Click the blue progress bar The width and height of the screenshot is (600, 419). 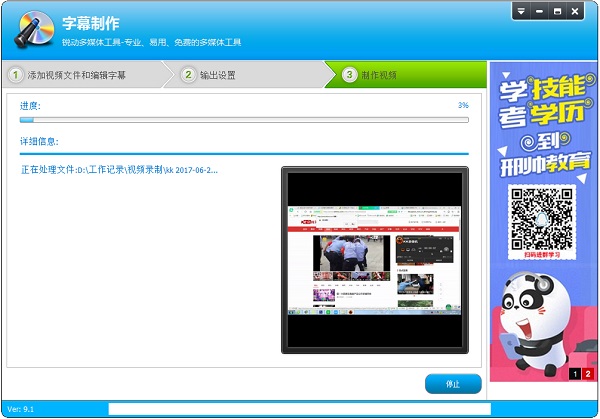tap(244, 120)
